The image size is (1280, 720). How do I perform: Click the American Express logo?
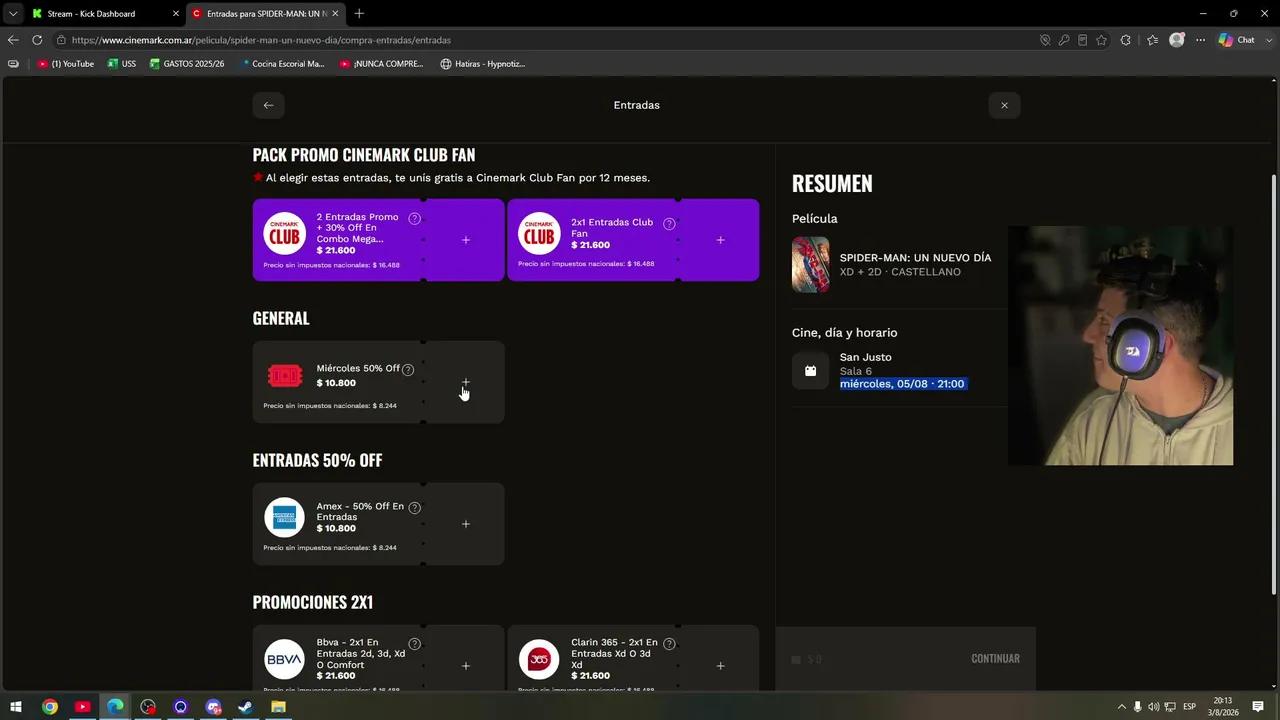(284, 518)
